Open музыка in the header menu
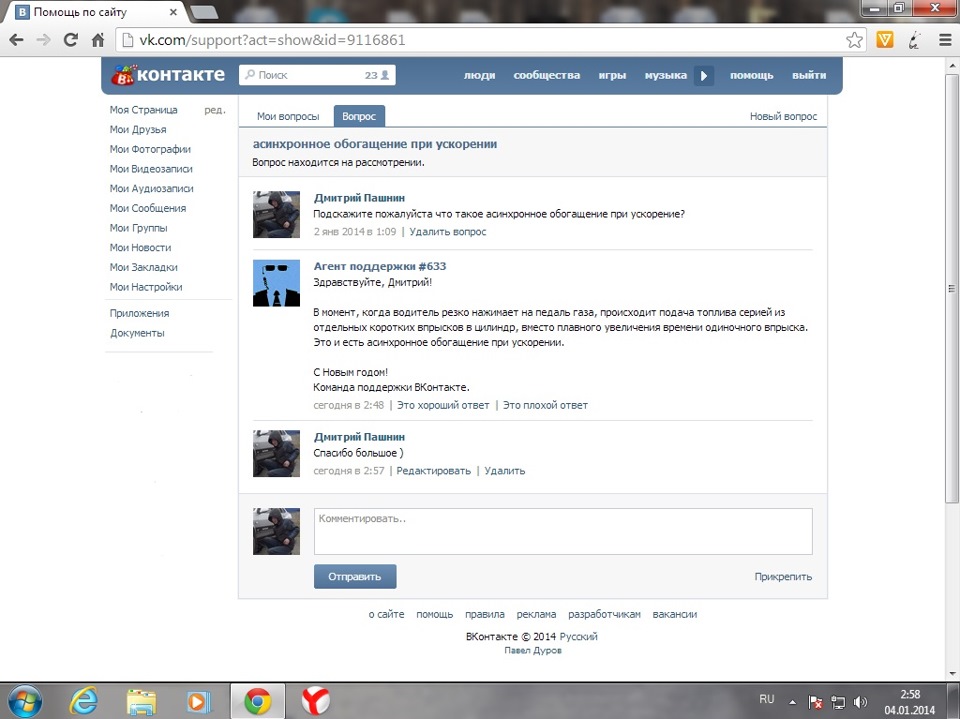 pyautogui.click(x=666, y=75)
